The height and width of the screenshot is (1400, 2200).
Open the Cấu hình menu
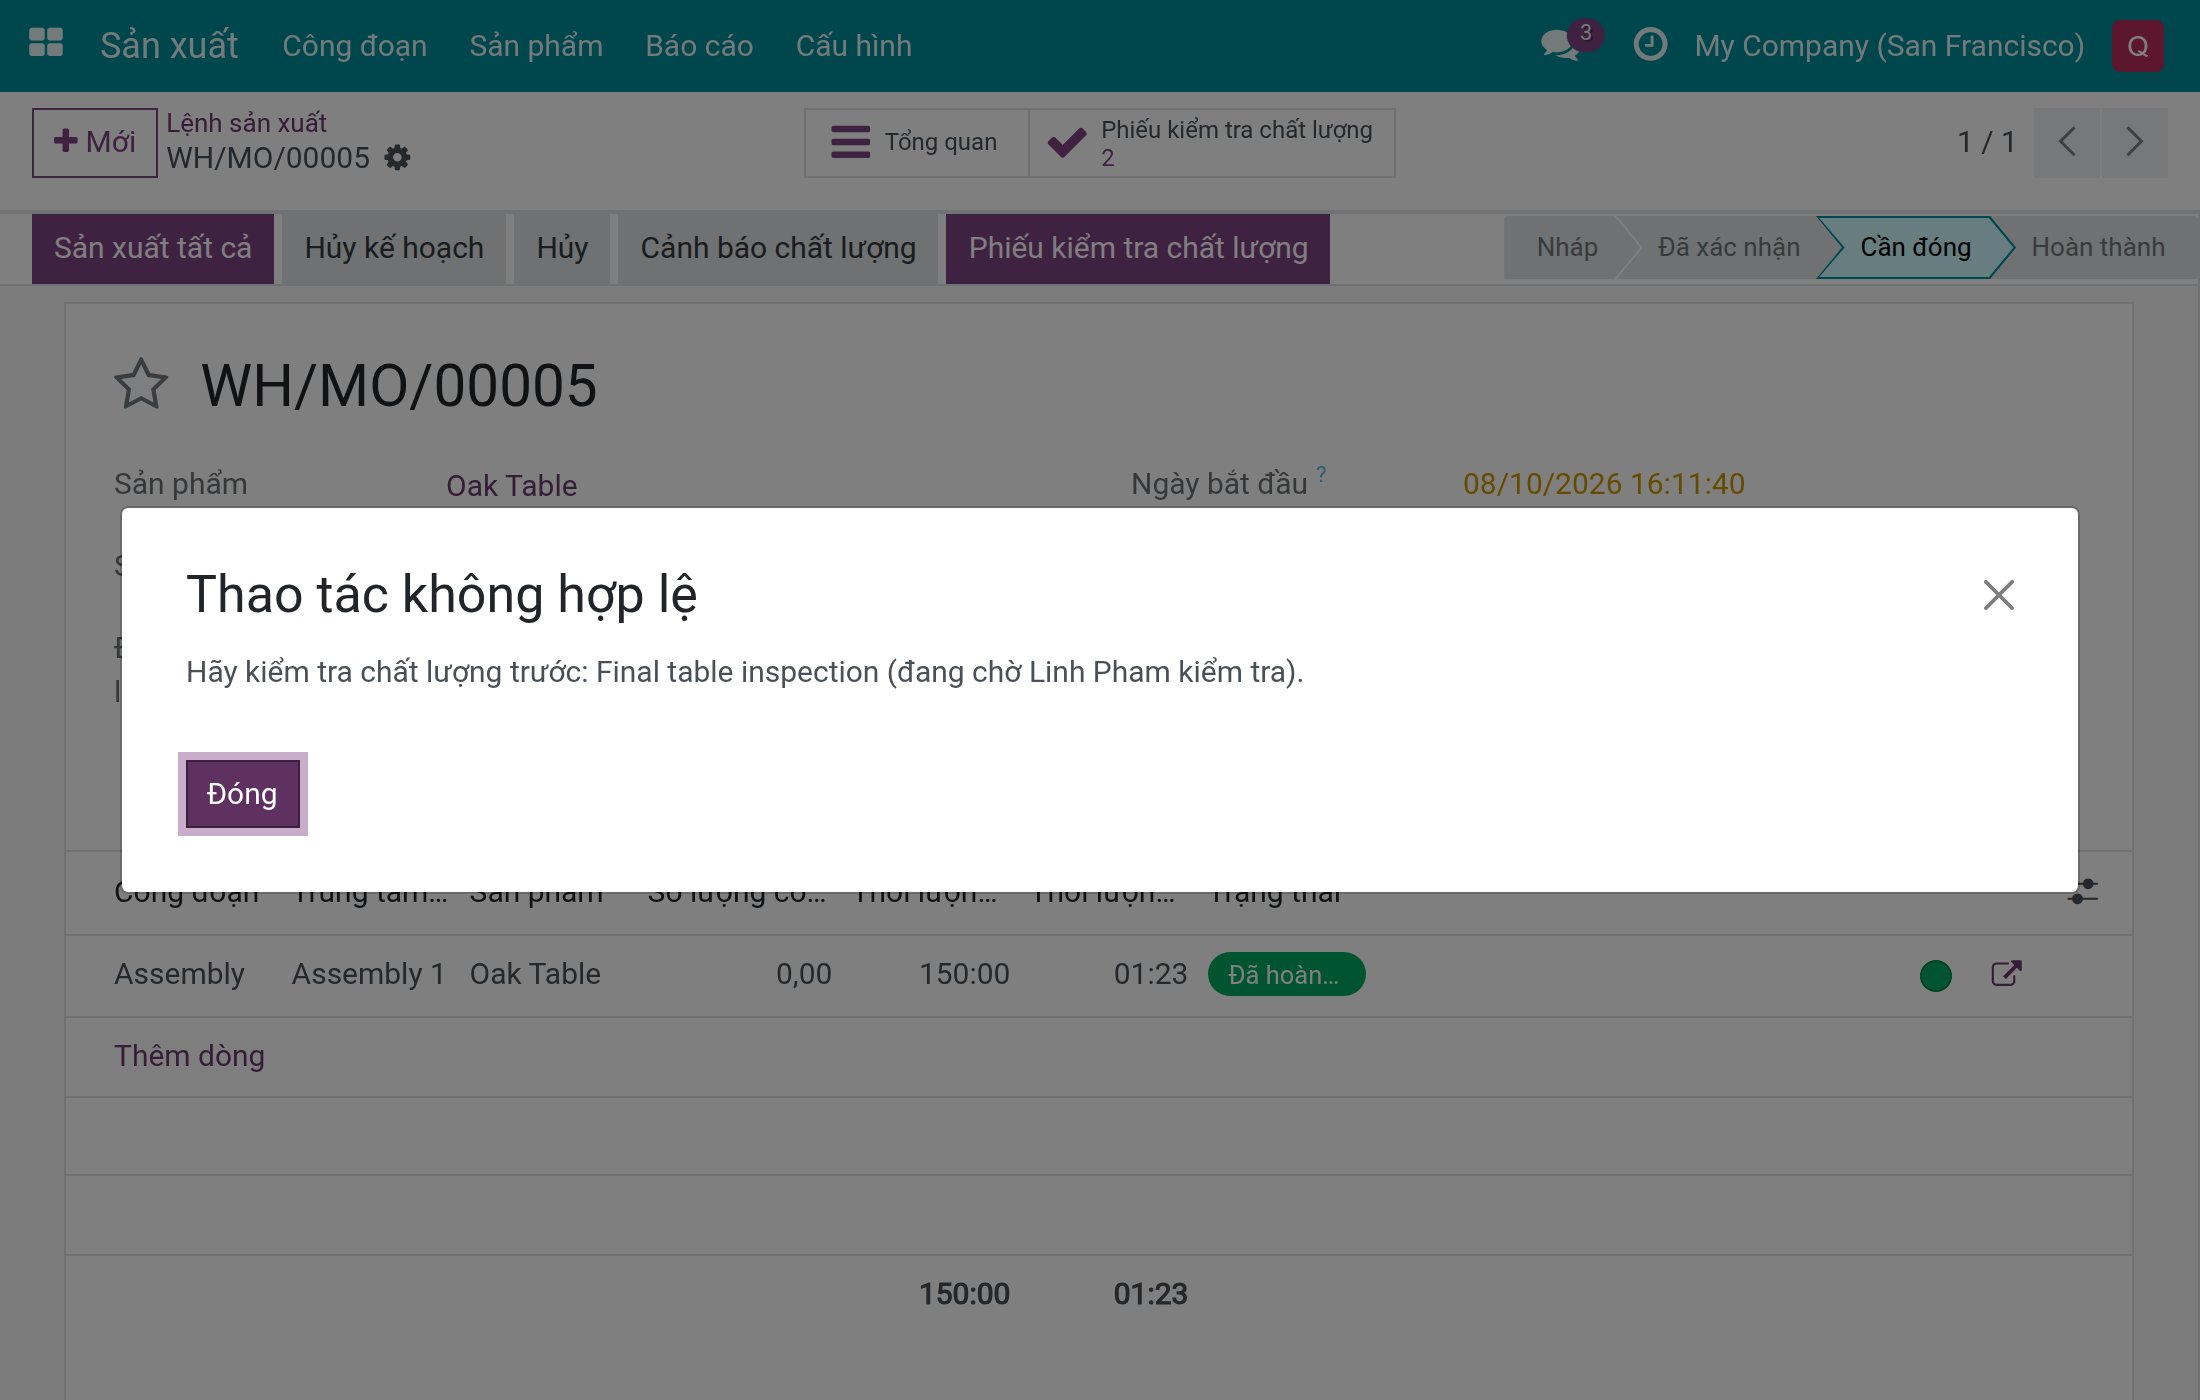click(854, 46)
